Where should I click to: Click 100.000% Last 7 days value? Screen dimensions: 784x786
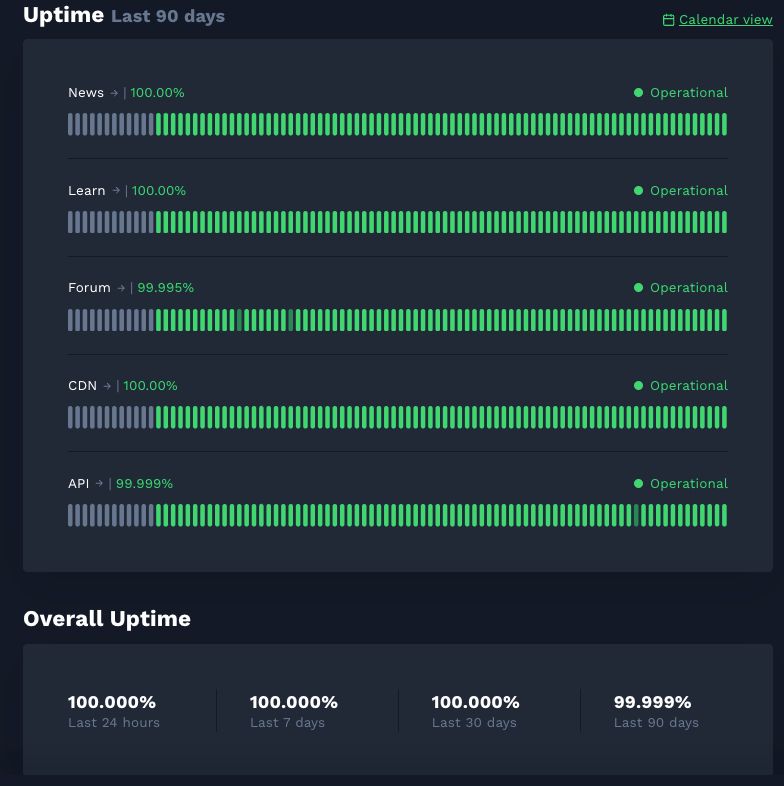(294, 702)
